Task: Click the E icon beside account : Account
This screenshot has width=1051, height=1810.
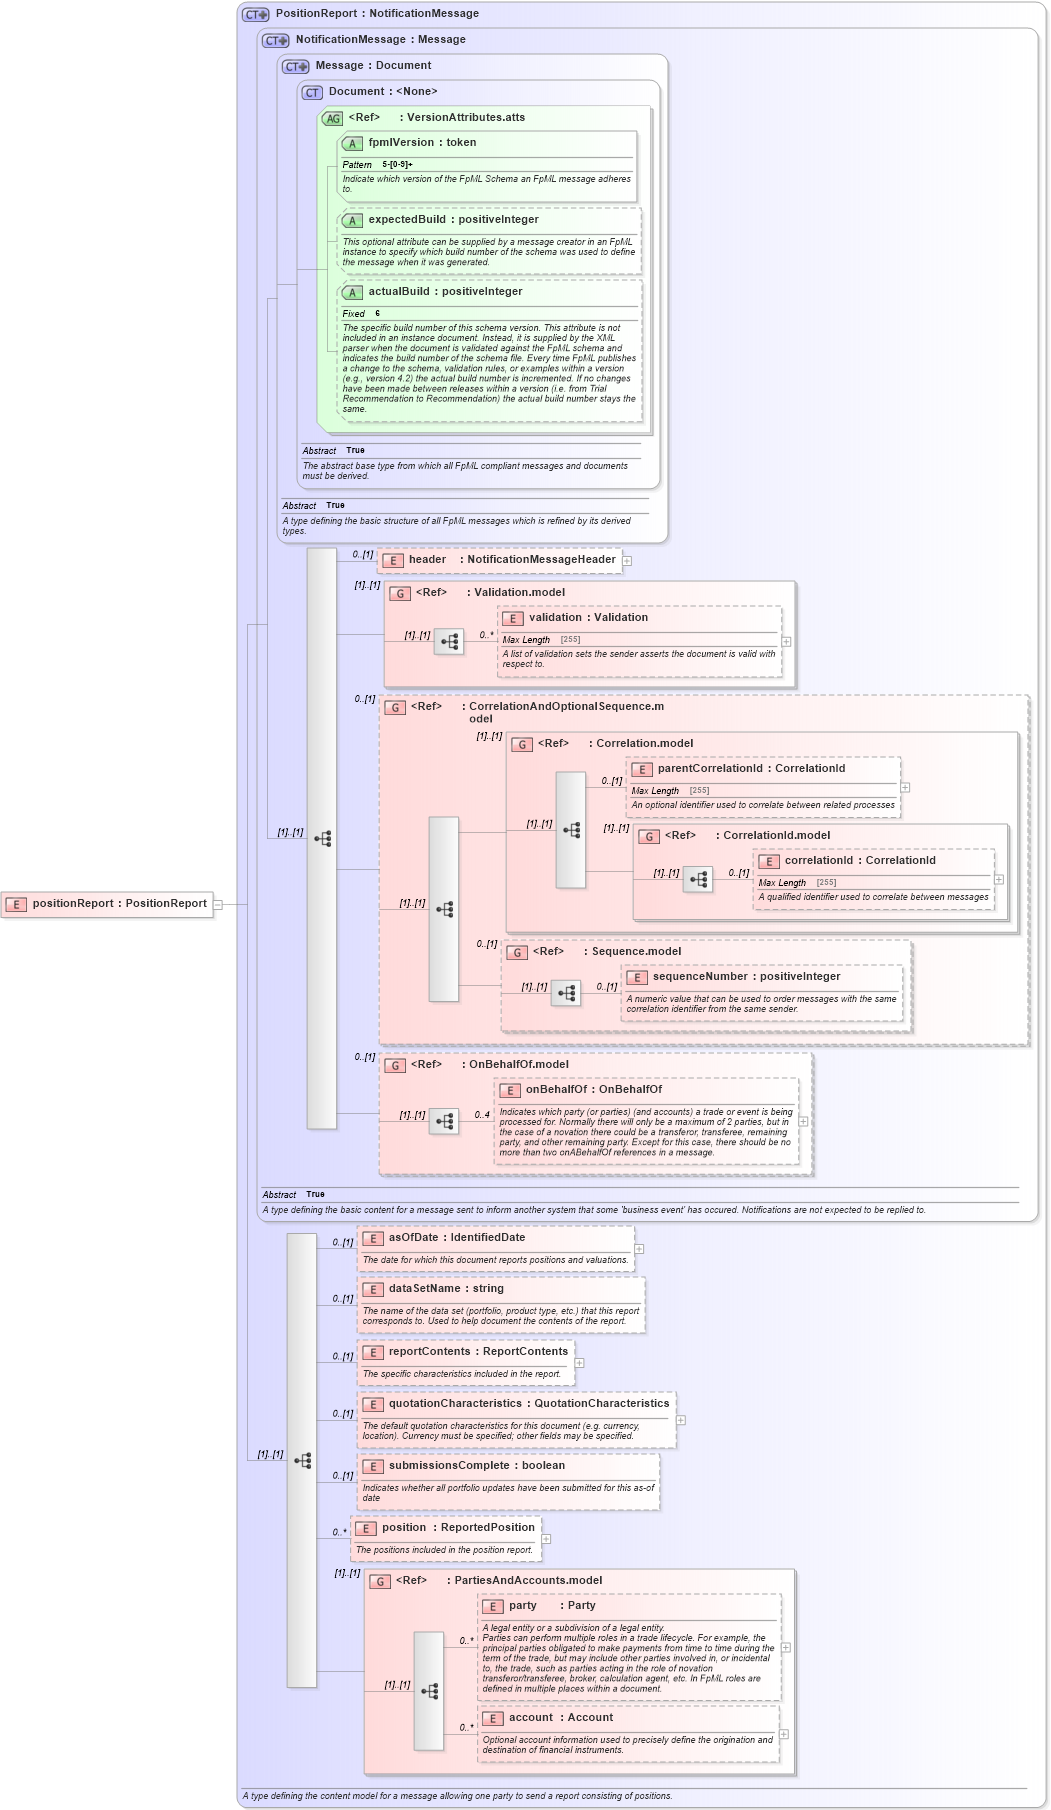Action: pos(493,1718)
